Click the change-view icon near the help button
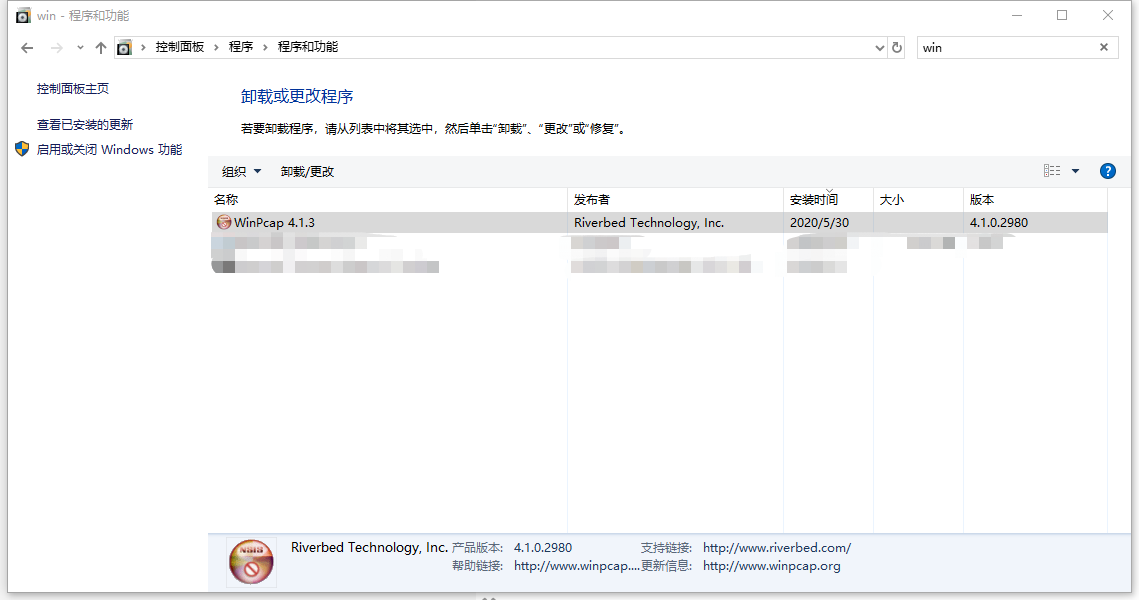 (x=1053, y=170)
